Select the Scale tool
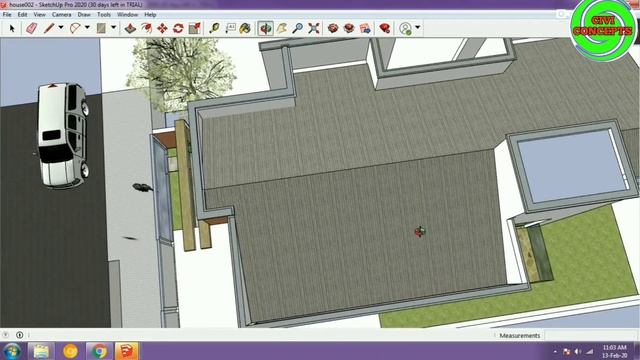This screenshot has width=640, height=360. (195, 28)
